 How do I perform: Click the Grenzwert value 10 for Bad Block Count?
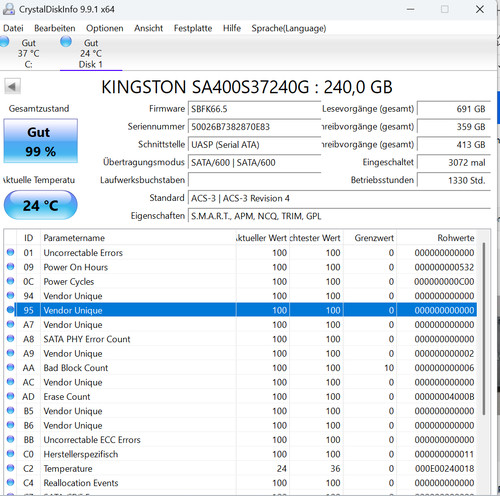pyautogui.click(x=389, y=368)
